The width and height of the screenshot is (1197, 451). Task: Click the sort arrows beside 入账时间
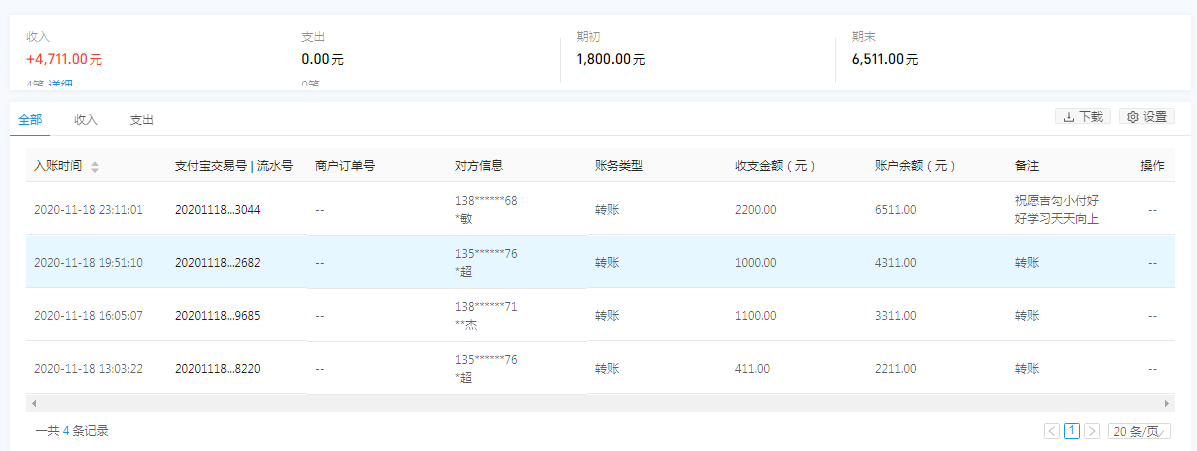[95, 167]
